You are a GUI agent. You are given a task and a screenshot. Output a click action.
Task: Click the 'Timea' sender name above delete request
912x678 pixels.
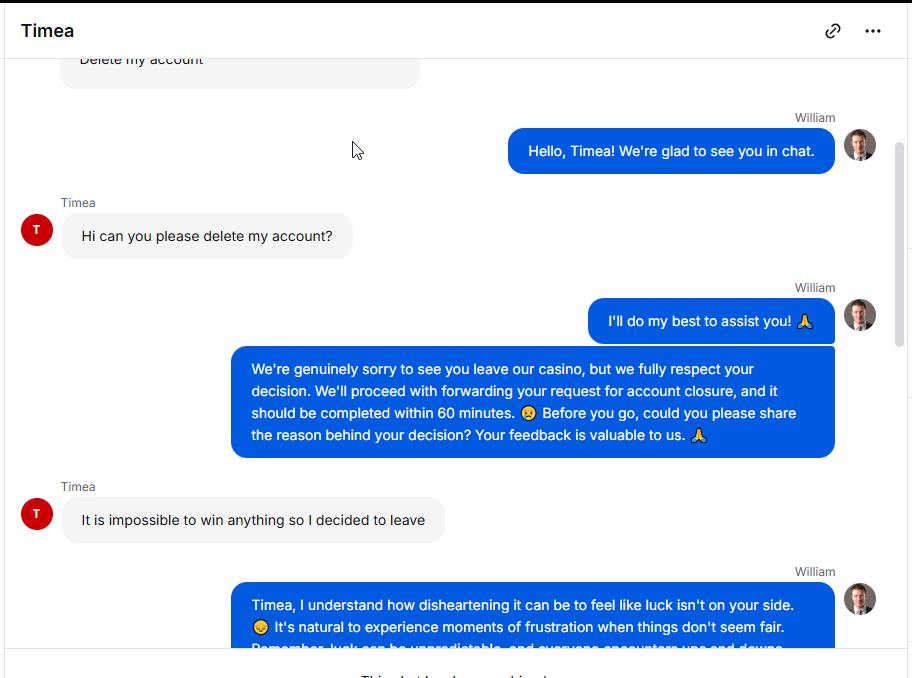pyautogui.click(x=78, y=203)
